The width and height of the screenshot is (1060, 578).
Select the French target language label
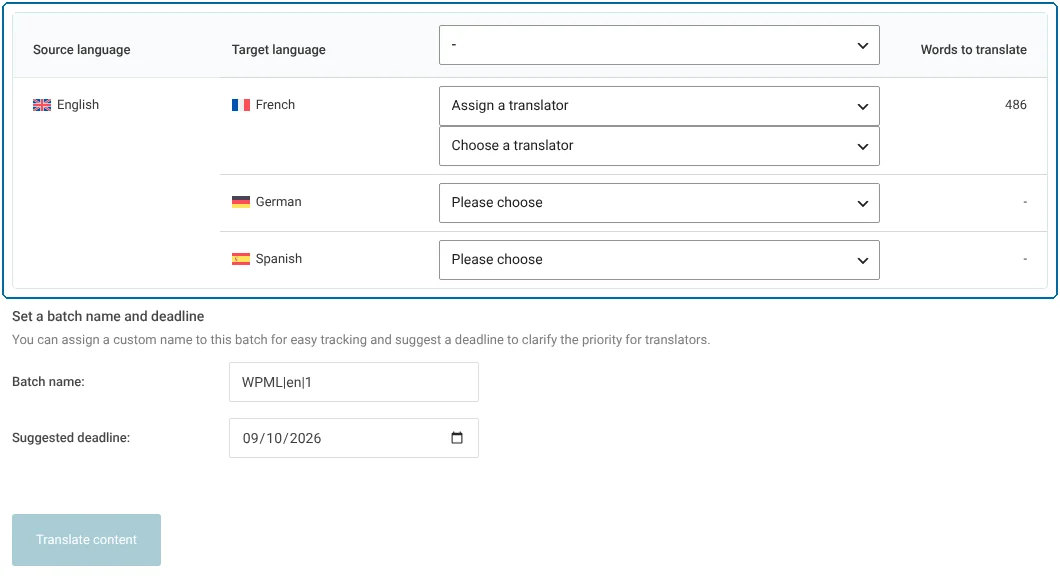coord(275,105)
